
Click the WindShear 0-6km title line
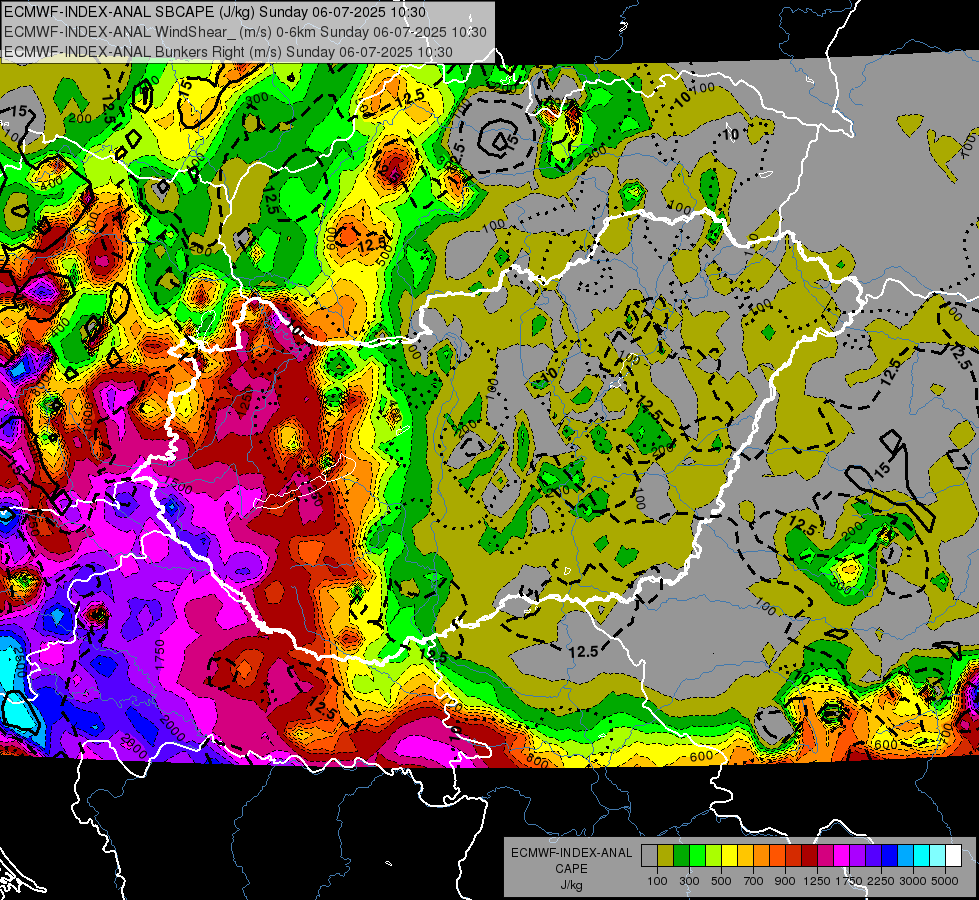[x=245, y=32]
